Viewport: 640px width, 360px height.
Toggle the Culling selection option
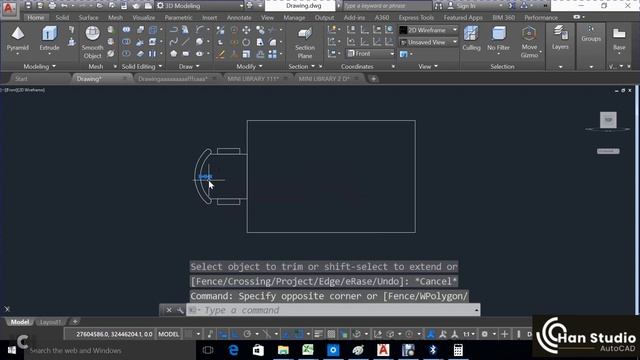[x=471, y=38]
